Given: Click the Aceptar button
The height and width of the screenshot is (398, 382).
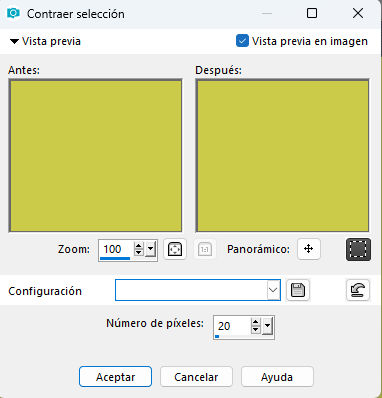Looking at the screenshot, I should click(115, 377).
